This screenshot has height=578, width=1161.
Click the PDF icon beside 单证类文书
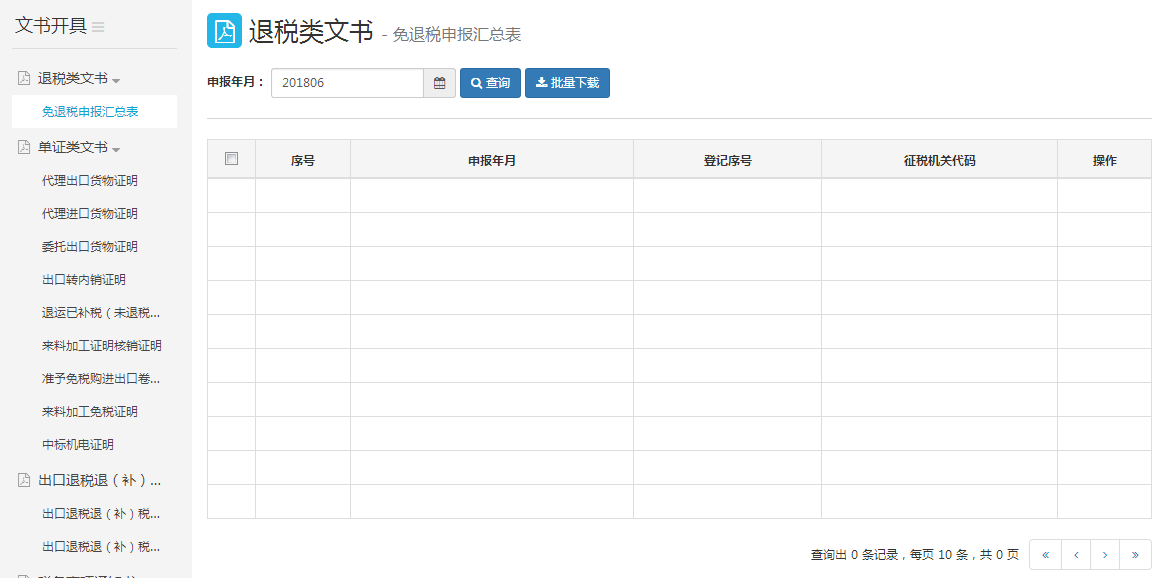point(24,147)
